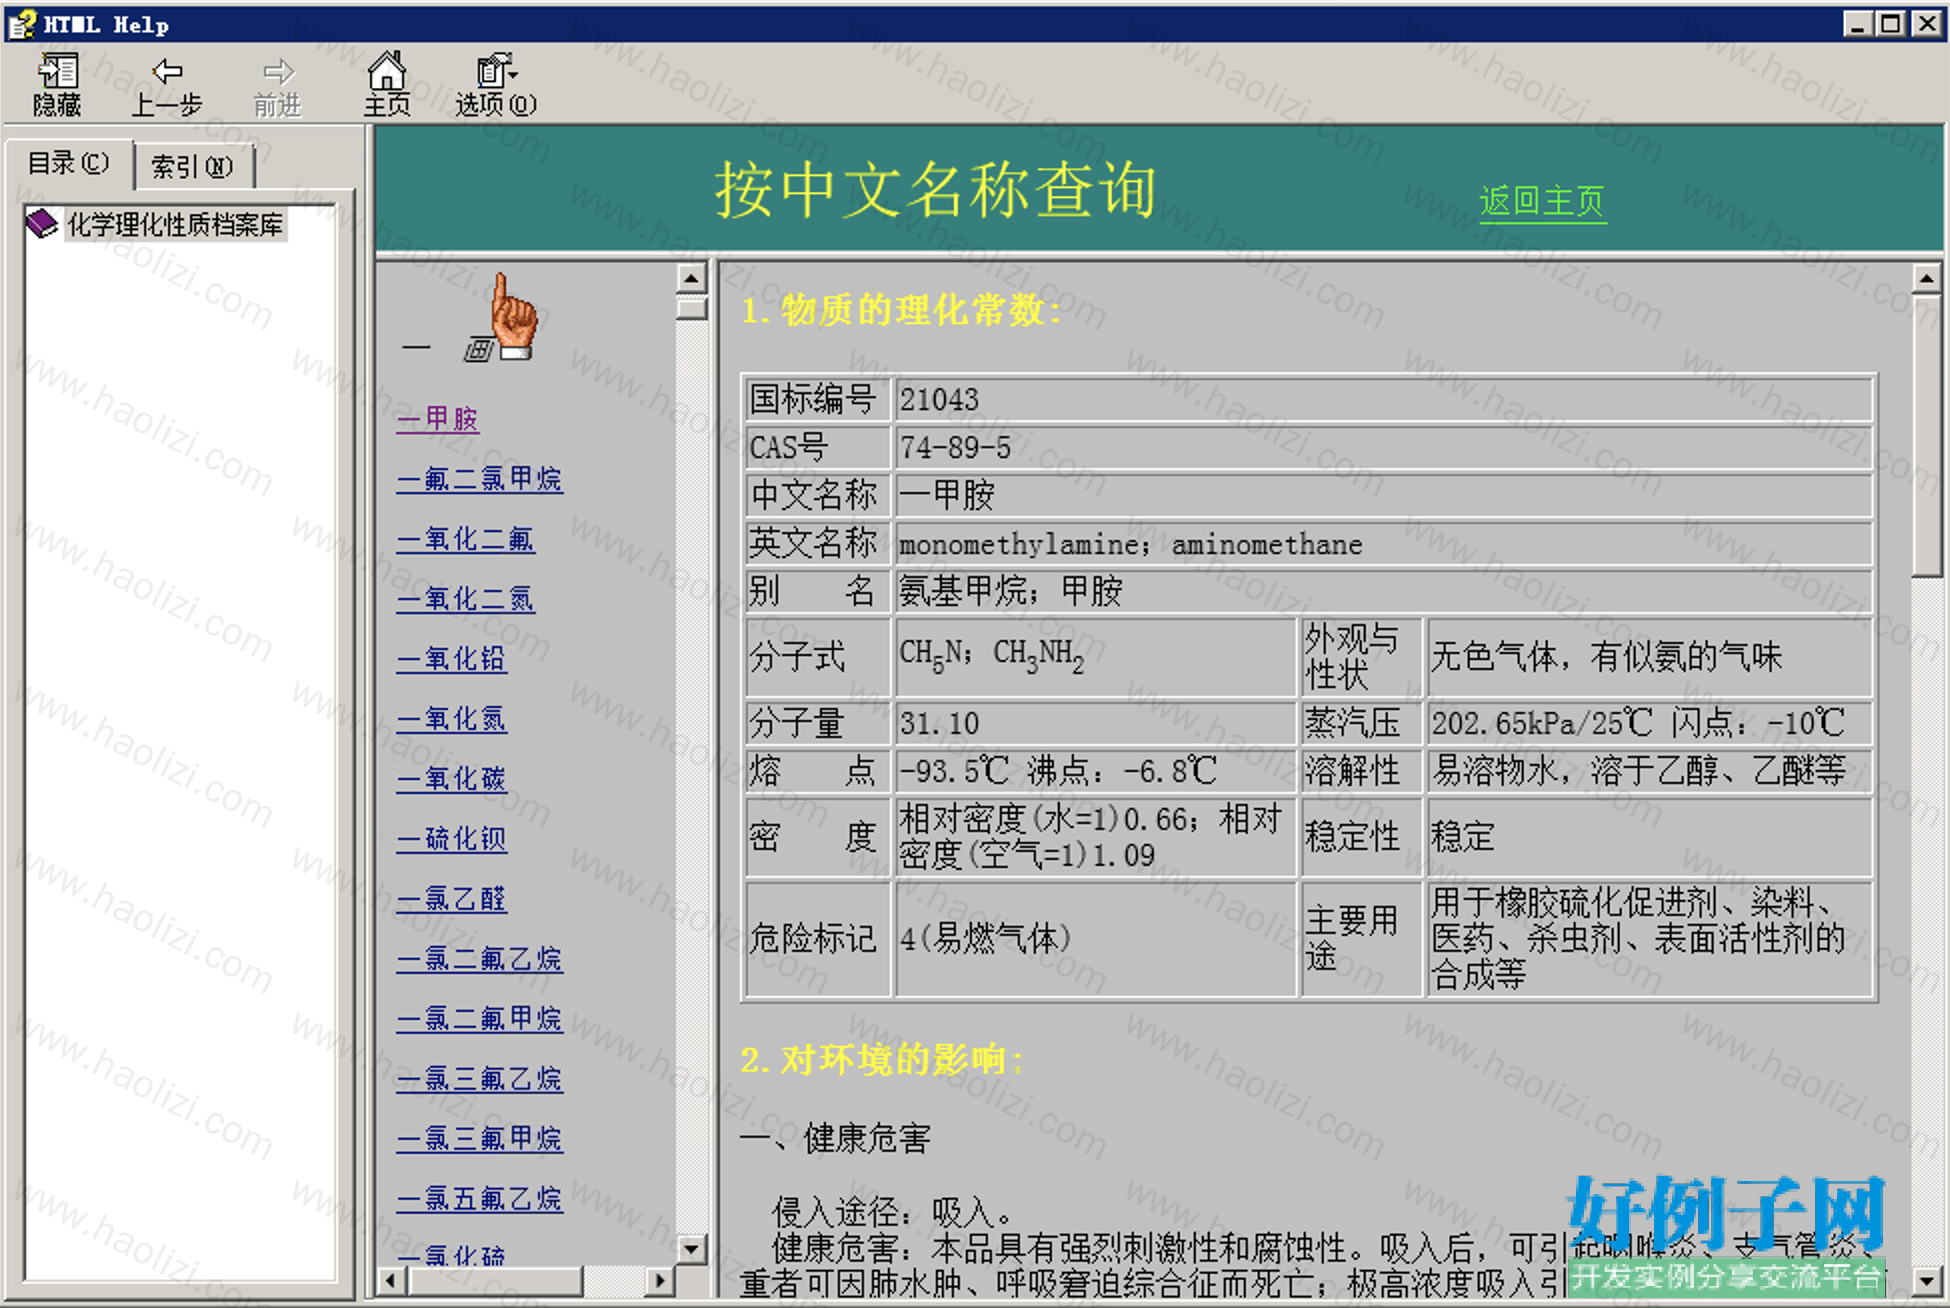Click the content pane vertical scrollbar thumb
The width and height of the screenshot is (1950, 1308).
coord(1927,435)
